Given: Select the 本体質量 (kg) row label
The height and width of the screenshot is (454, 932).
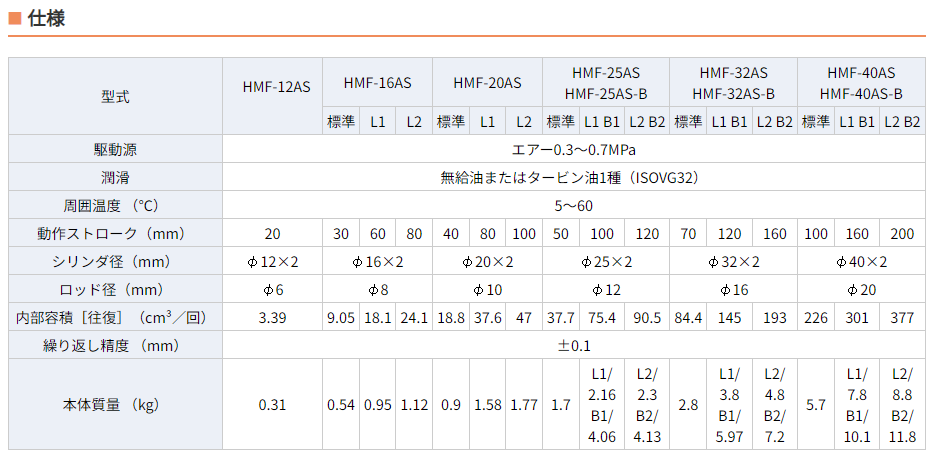Looking at the screenshot, I should 115,405.
